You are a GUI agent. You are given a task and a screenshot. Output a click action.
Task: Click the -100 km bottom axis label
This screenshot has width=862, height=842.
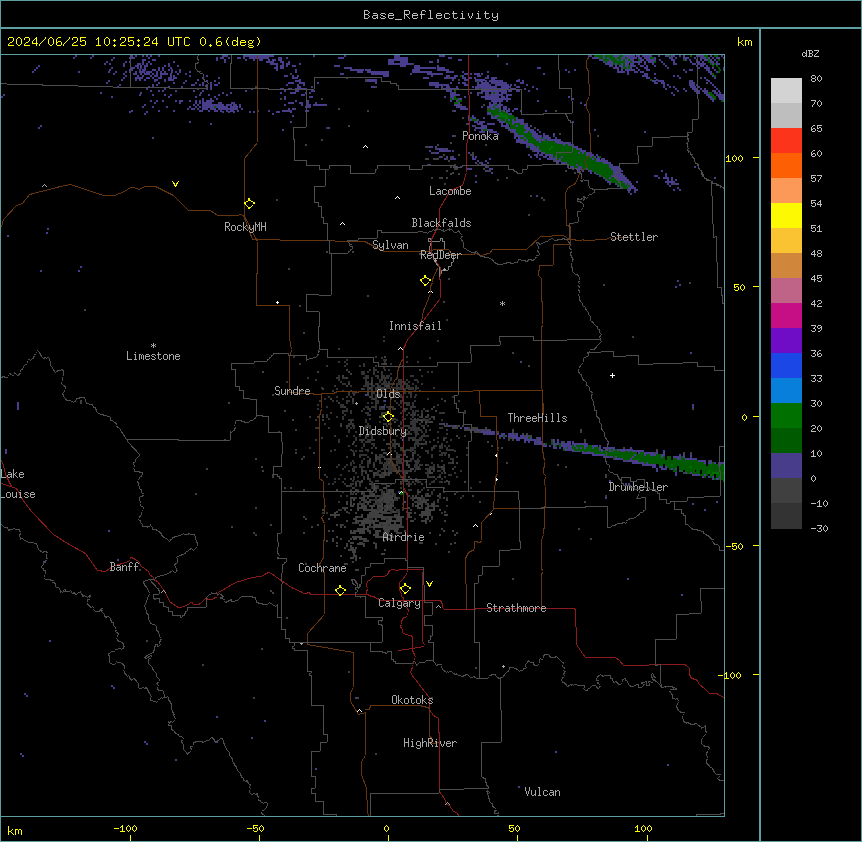(125, 828)
